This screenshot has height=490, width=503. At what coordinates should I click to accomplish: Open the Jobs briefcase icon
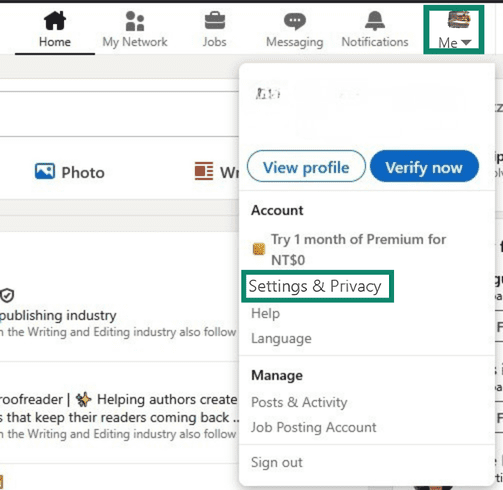click(215, 21)
